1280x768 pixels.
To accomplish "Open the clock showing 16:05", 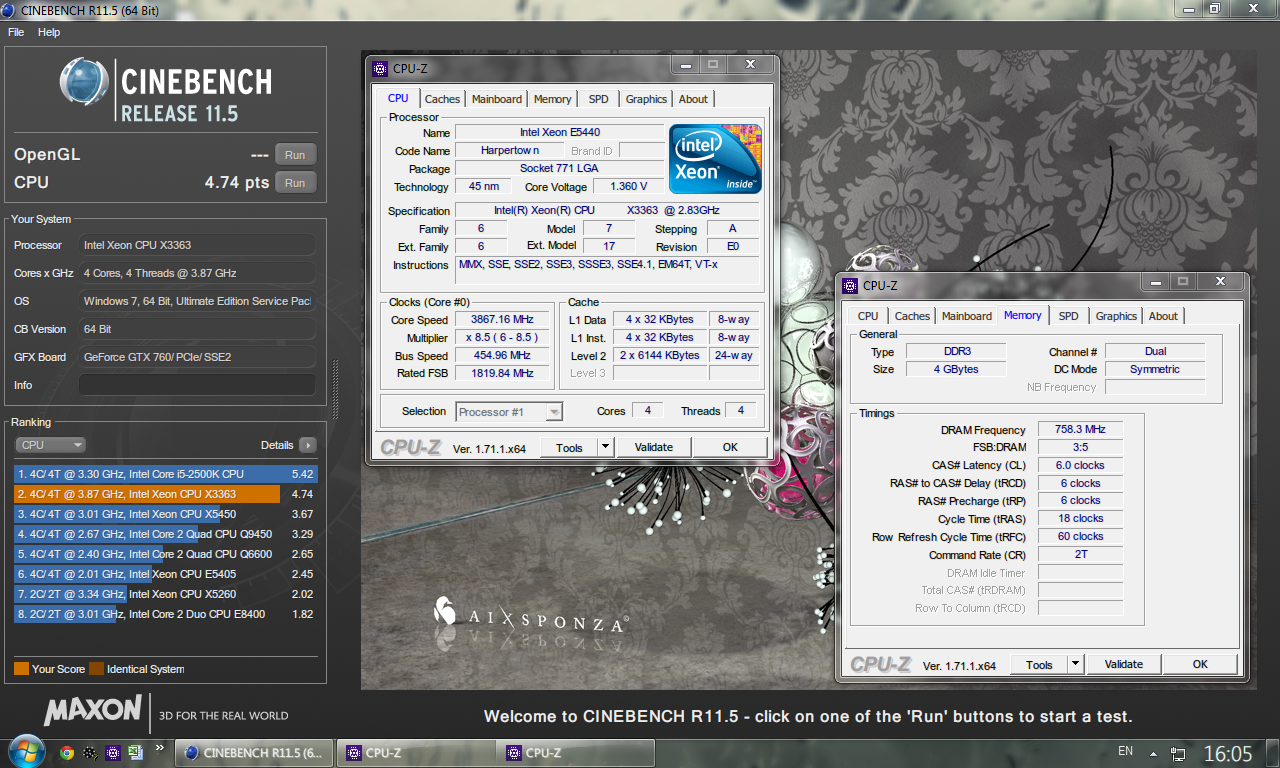I will tap(1228, 753).
